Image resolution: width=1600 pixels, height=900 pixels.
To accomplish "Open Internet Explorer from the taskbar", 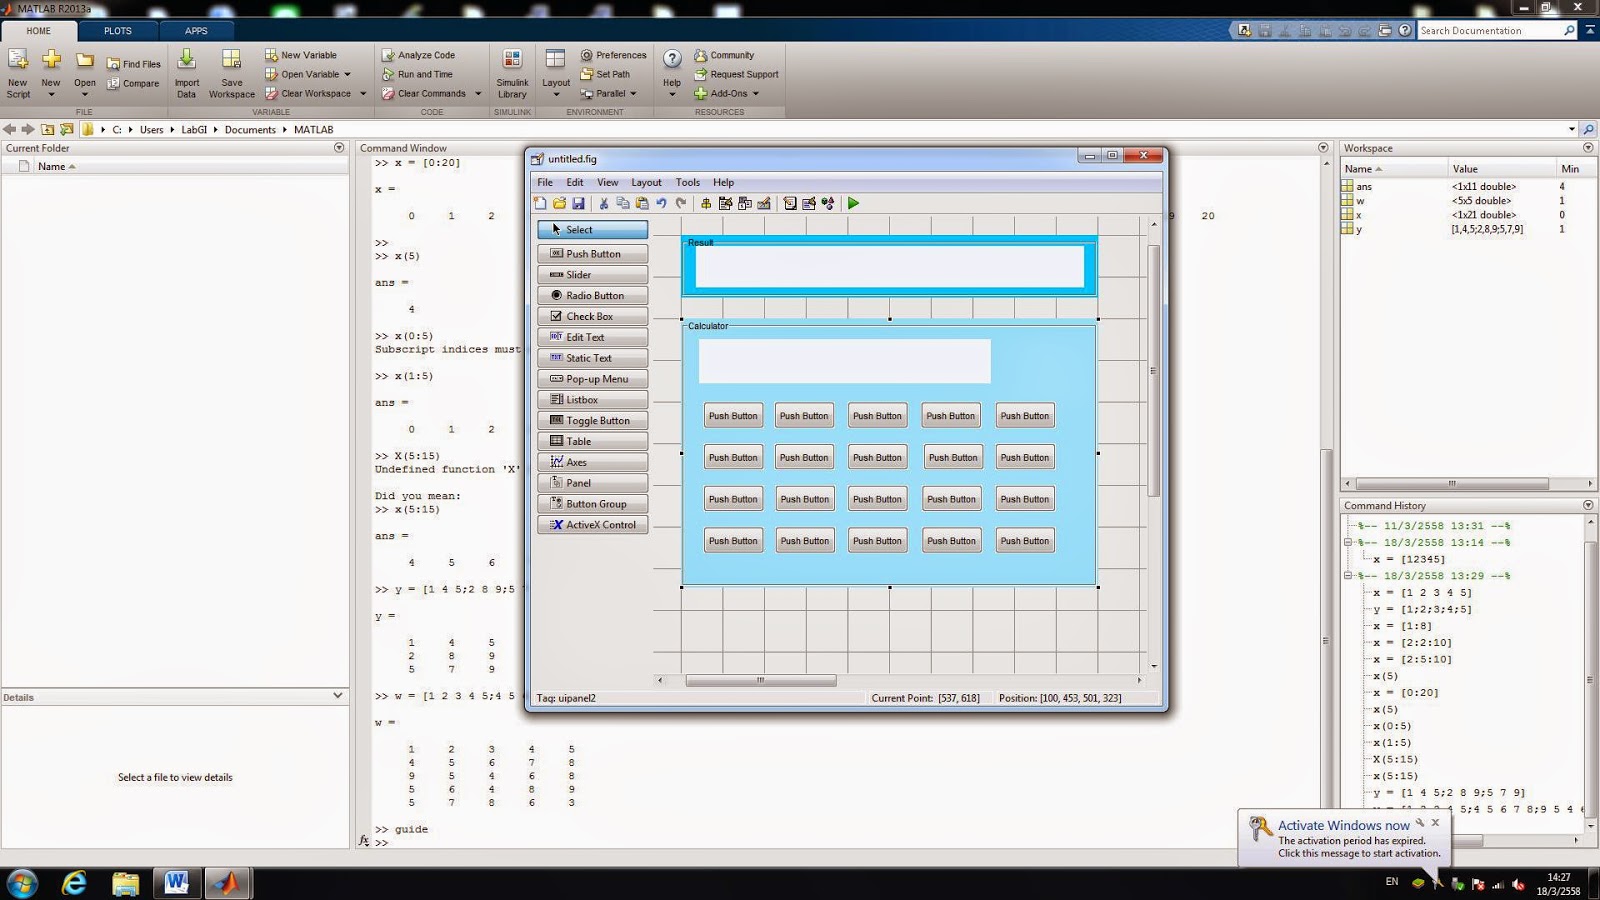I will coord(75,883).
